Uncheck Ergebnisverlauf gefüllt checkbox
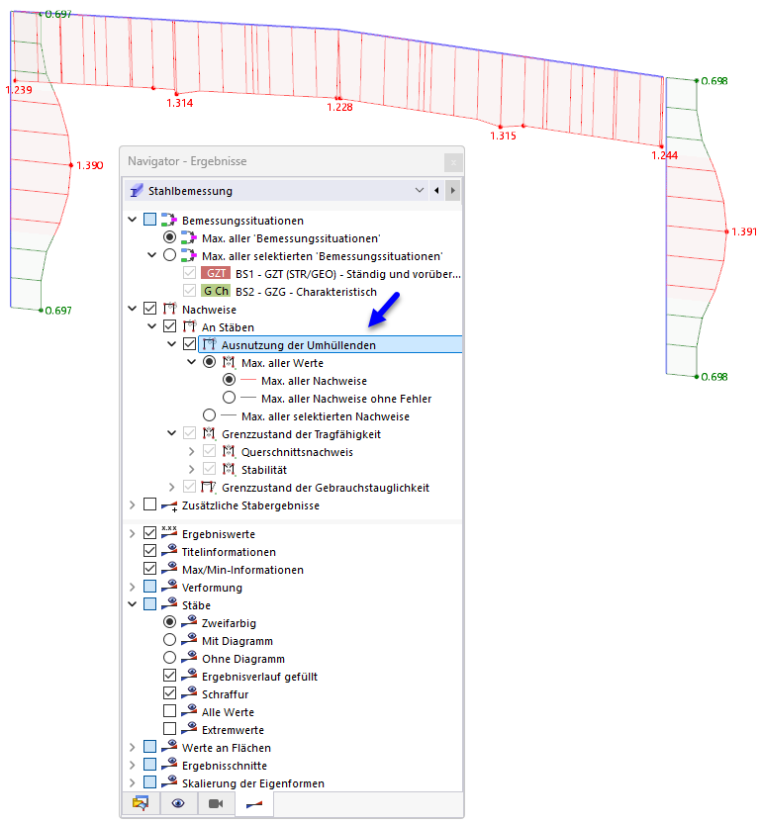 pos(169,675)
